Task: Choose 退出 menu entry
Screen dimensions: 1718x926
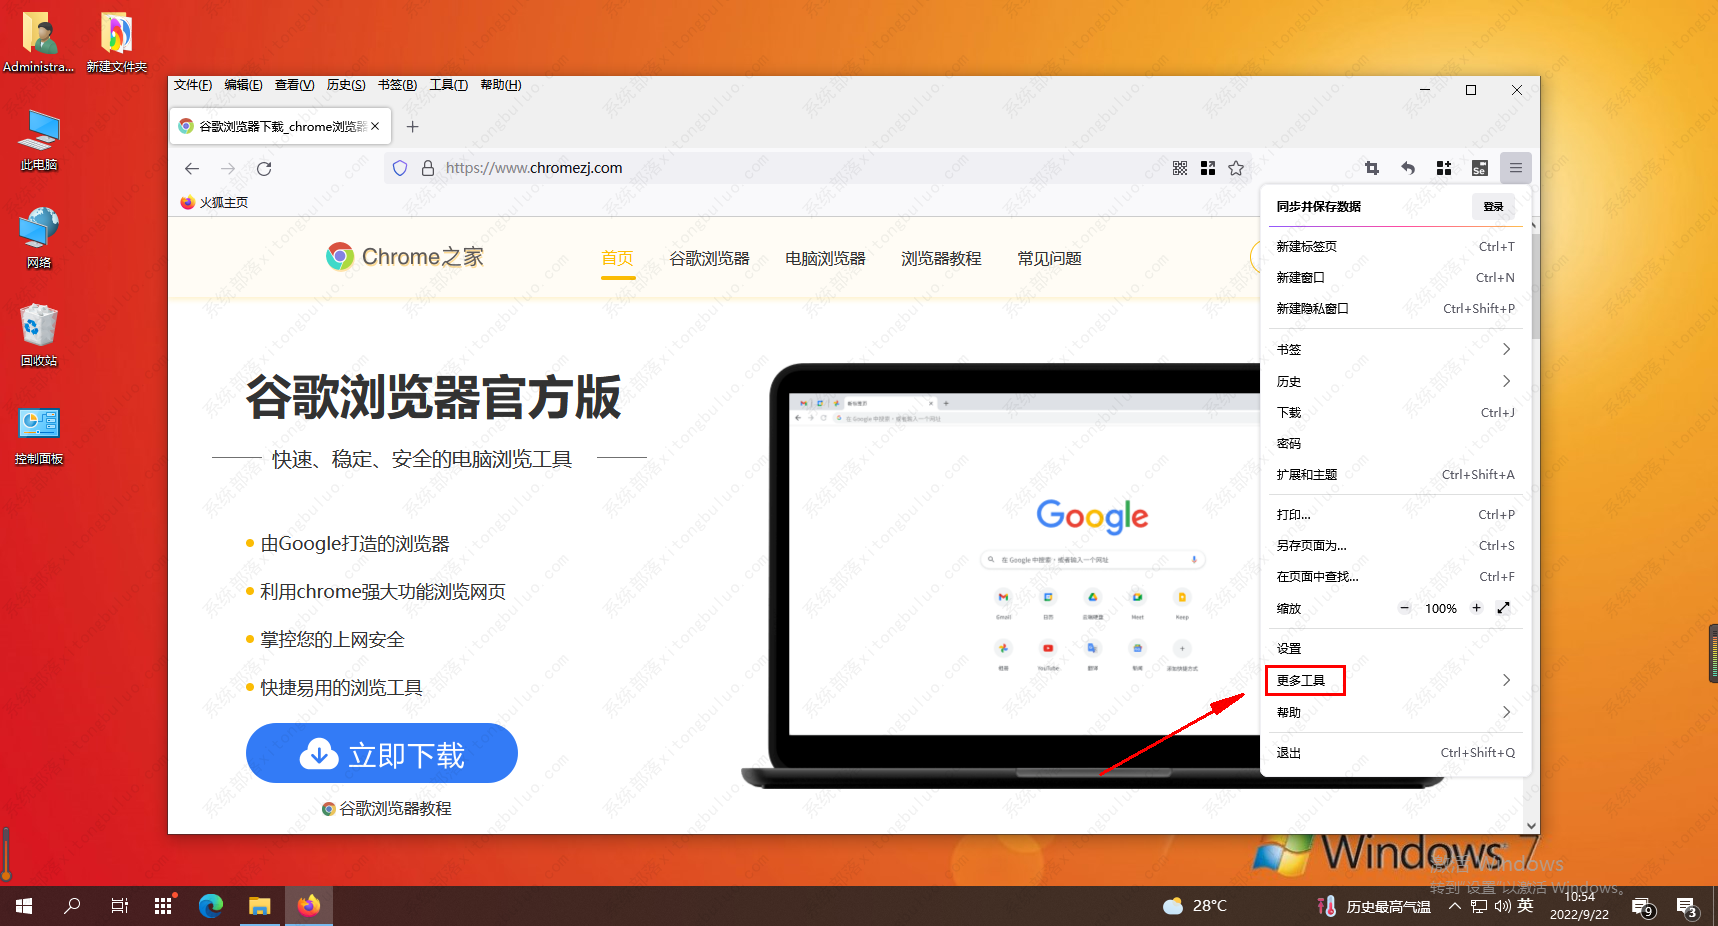Action: click(1394, 752)
